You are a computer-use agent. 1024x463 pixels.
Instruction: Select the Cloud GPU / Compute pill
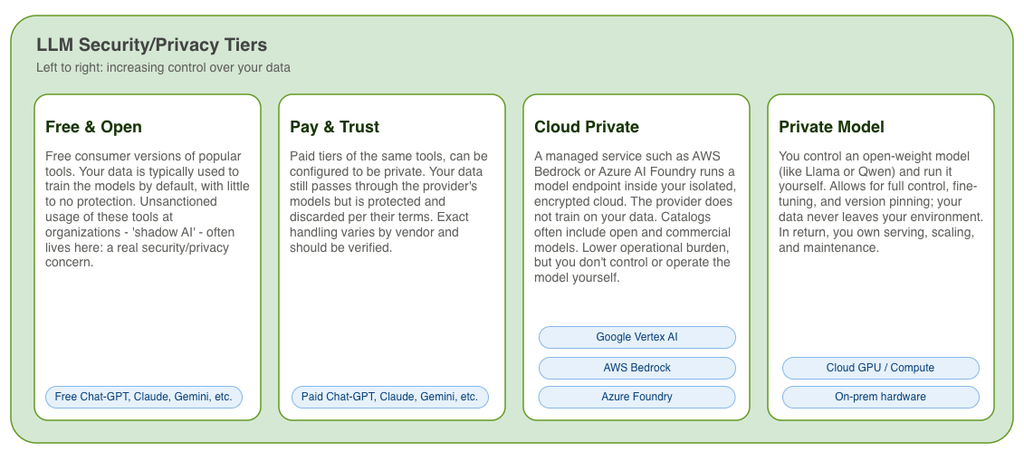coord(880,368)
